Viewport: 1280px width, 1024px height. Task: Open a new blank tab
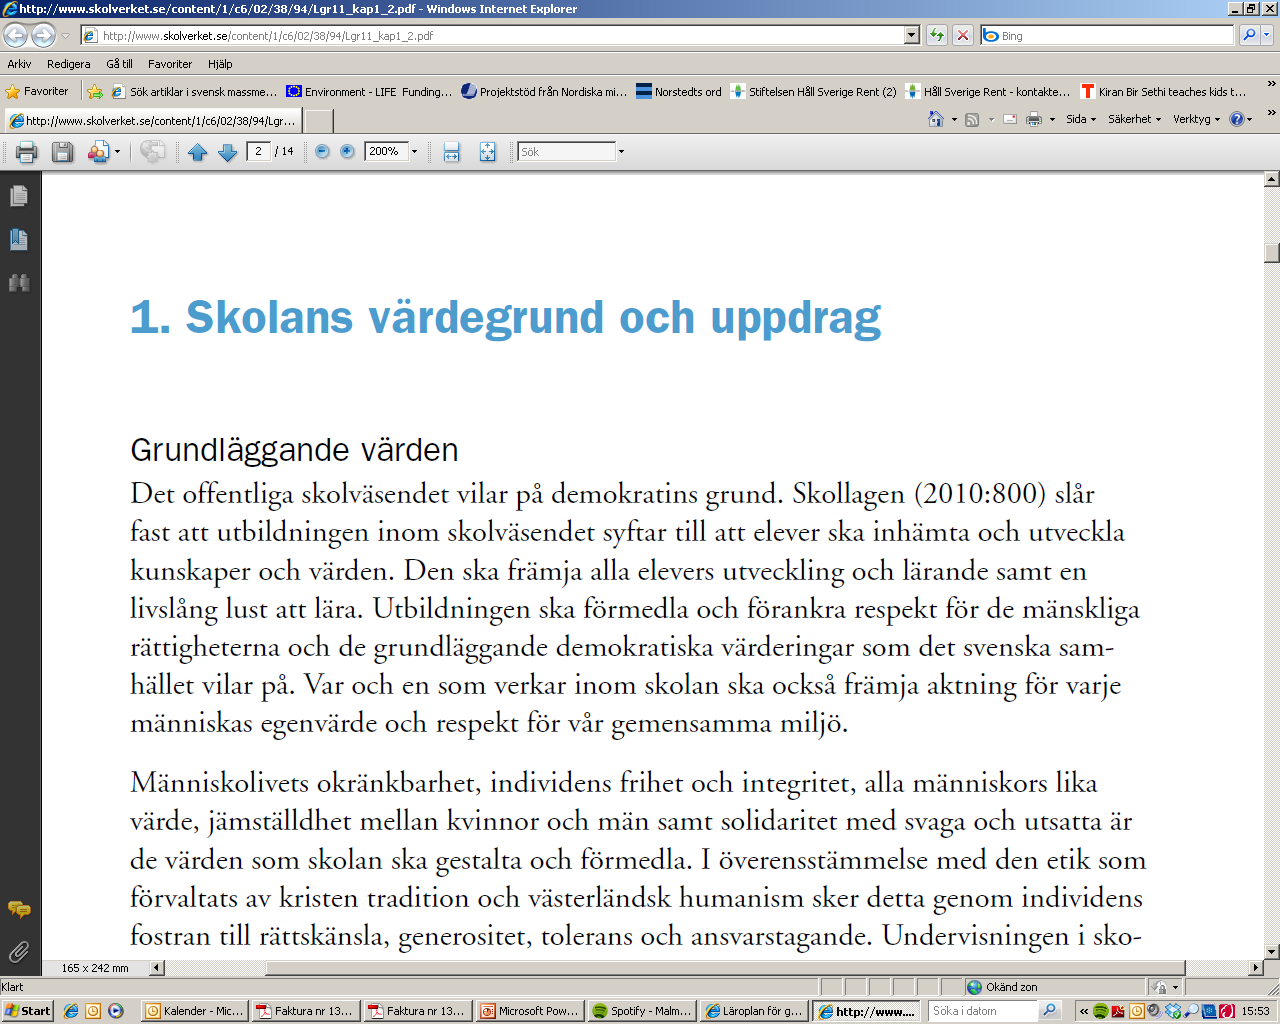coord(318,121)
